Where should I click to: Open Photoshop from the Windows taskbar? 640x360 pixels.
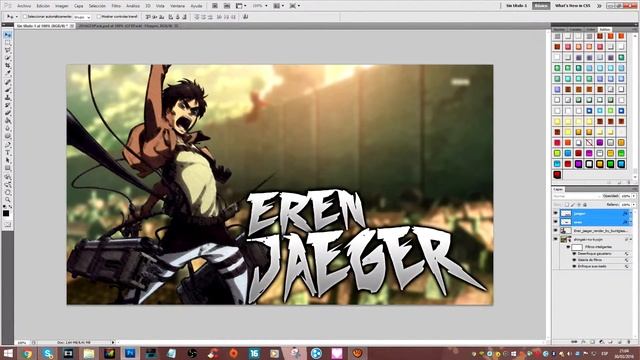pos(130,353)
